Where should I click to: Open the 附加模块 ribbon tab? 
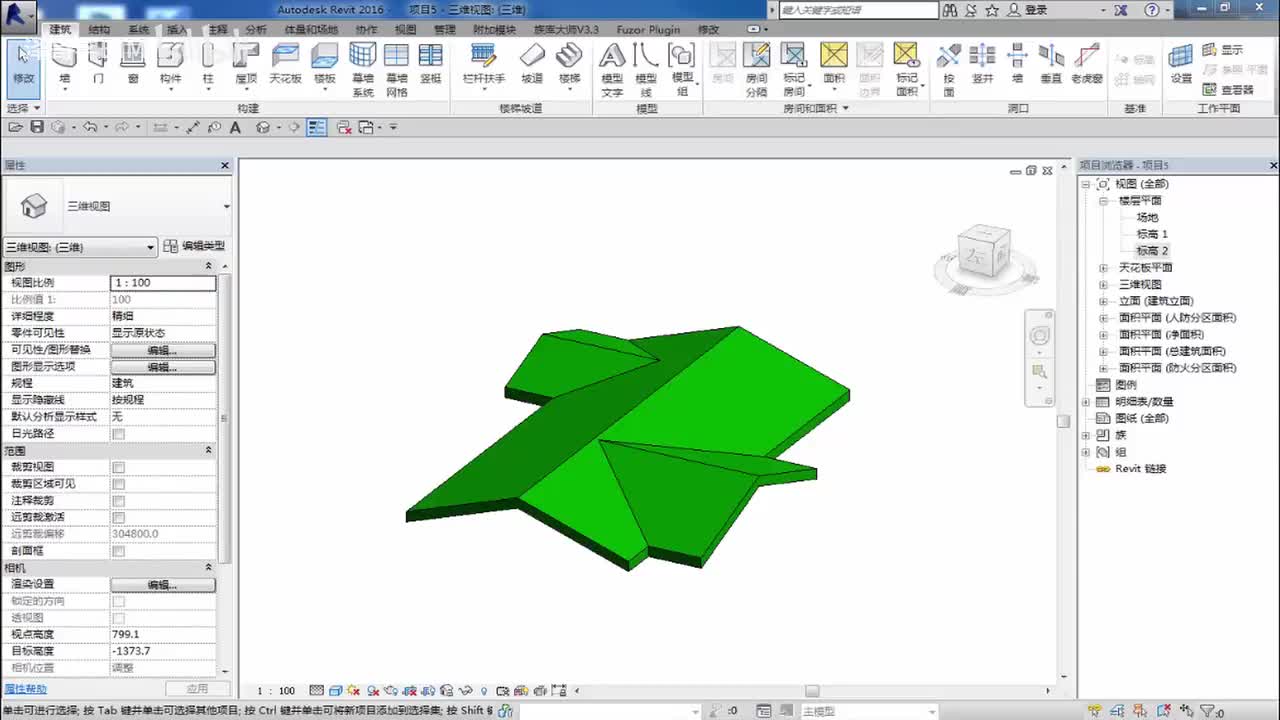(x=494, y=30)
